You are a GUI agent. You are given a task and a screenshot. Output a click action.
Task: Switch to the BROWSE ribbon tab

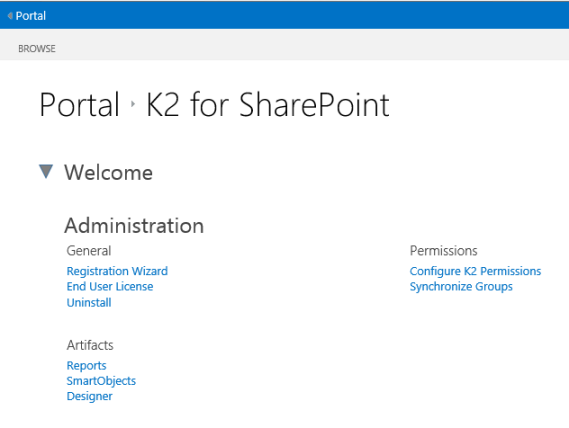click(37, 49)
